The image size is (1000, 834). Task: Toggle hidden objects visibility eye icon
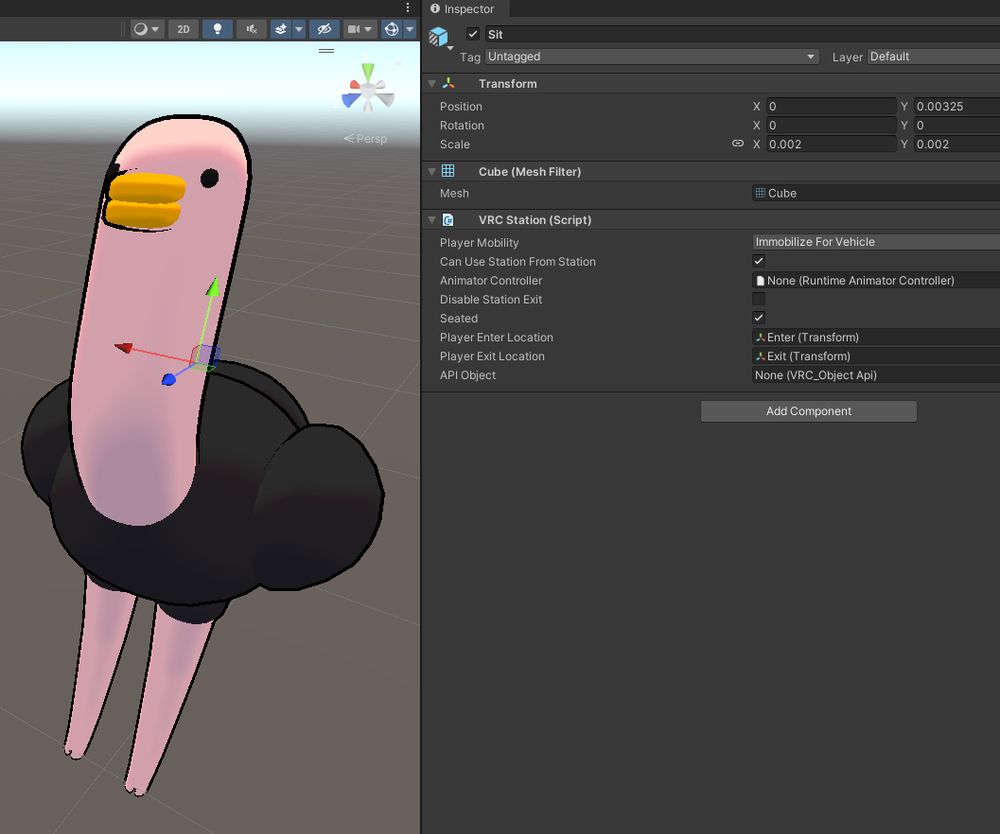tap(323, 29)
